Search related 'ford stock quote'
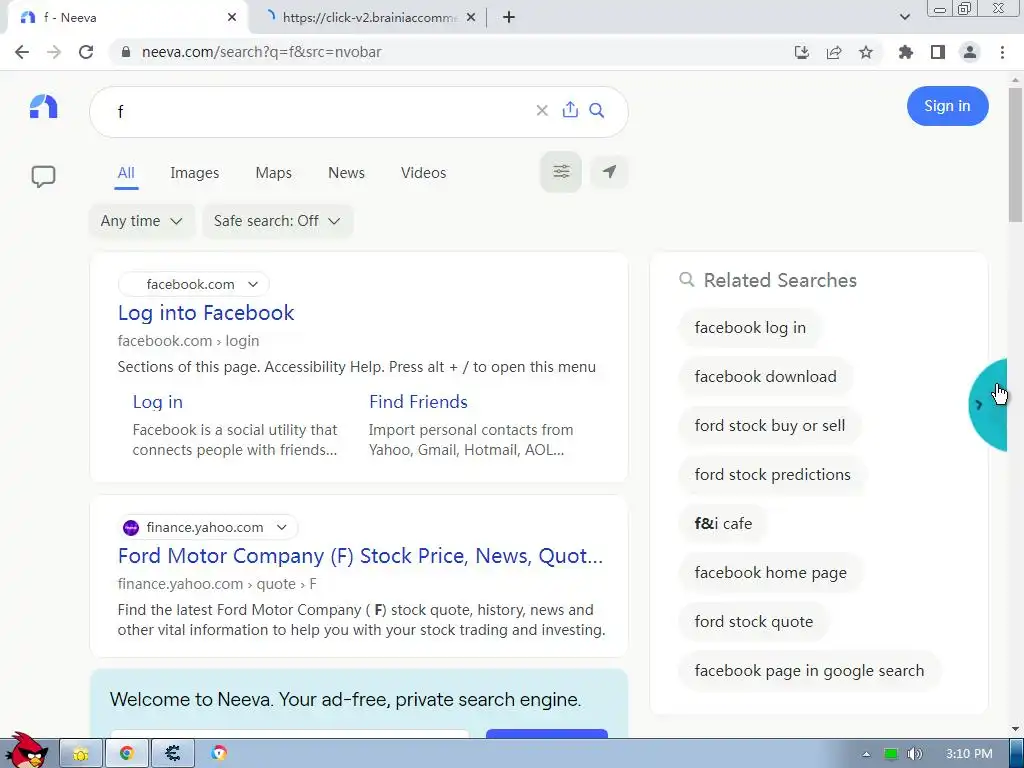The image size is (1024, 768). point(754,621)
